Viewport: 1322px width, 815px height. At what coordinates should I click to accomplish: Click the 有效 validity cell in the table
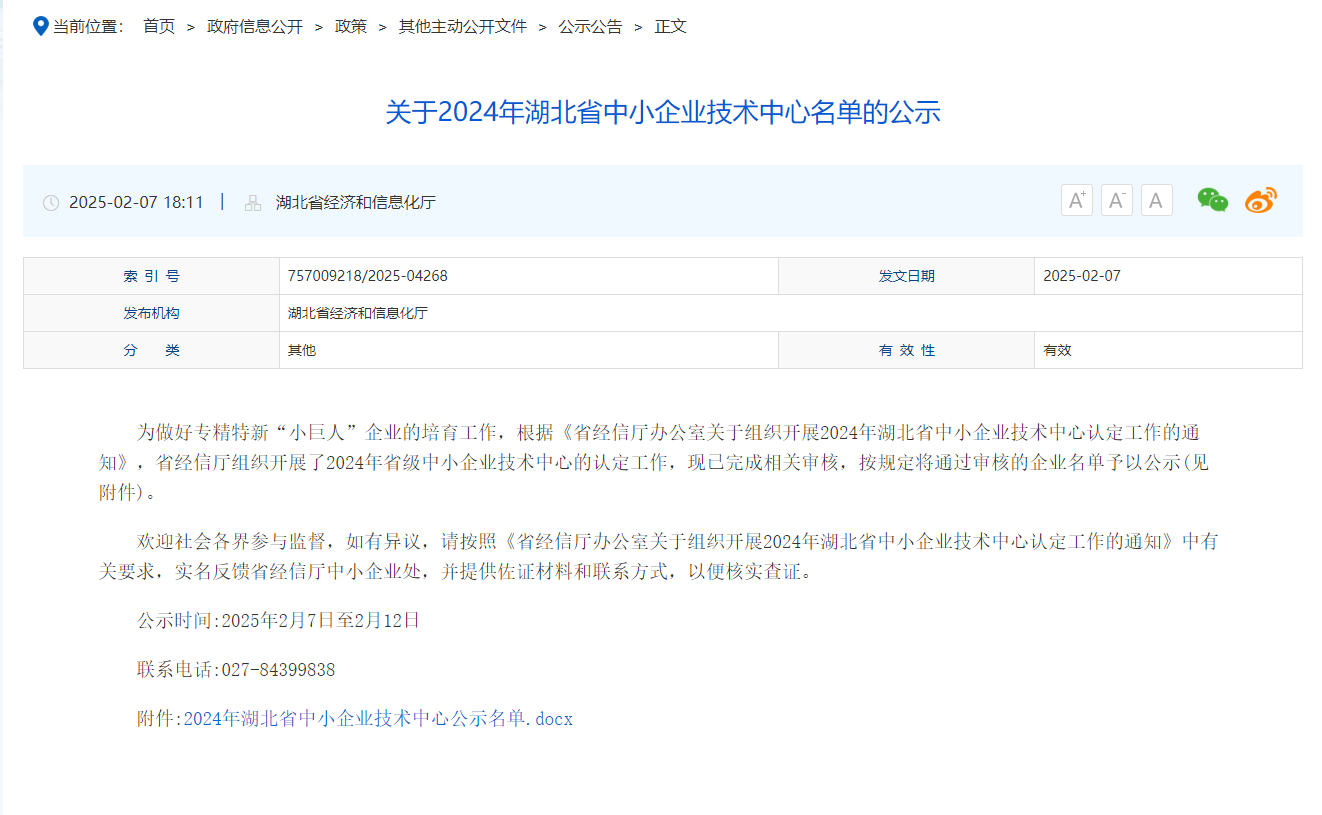pos(1057,350)
